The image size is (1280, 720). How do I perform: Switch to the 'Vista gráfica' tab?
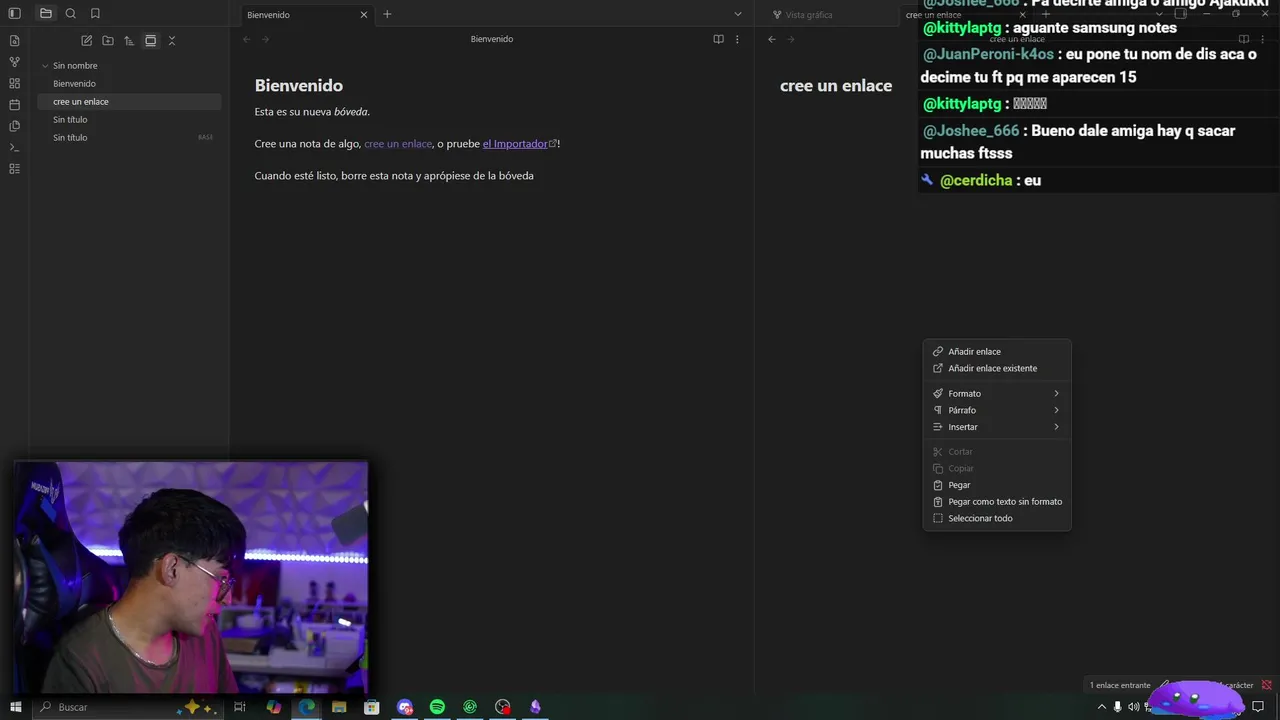click(809, 15)
